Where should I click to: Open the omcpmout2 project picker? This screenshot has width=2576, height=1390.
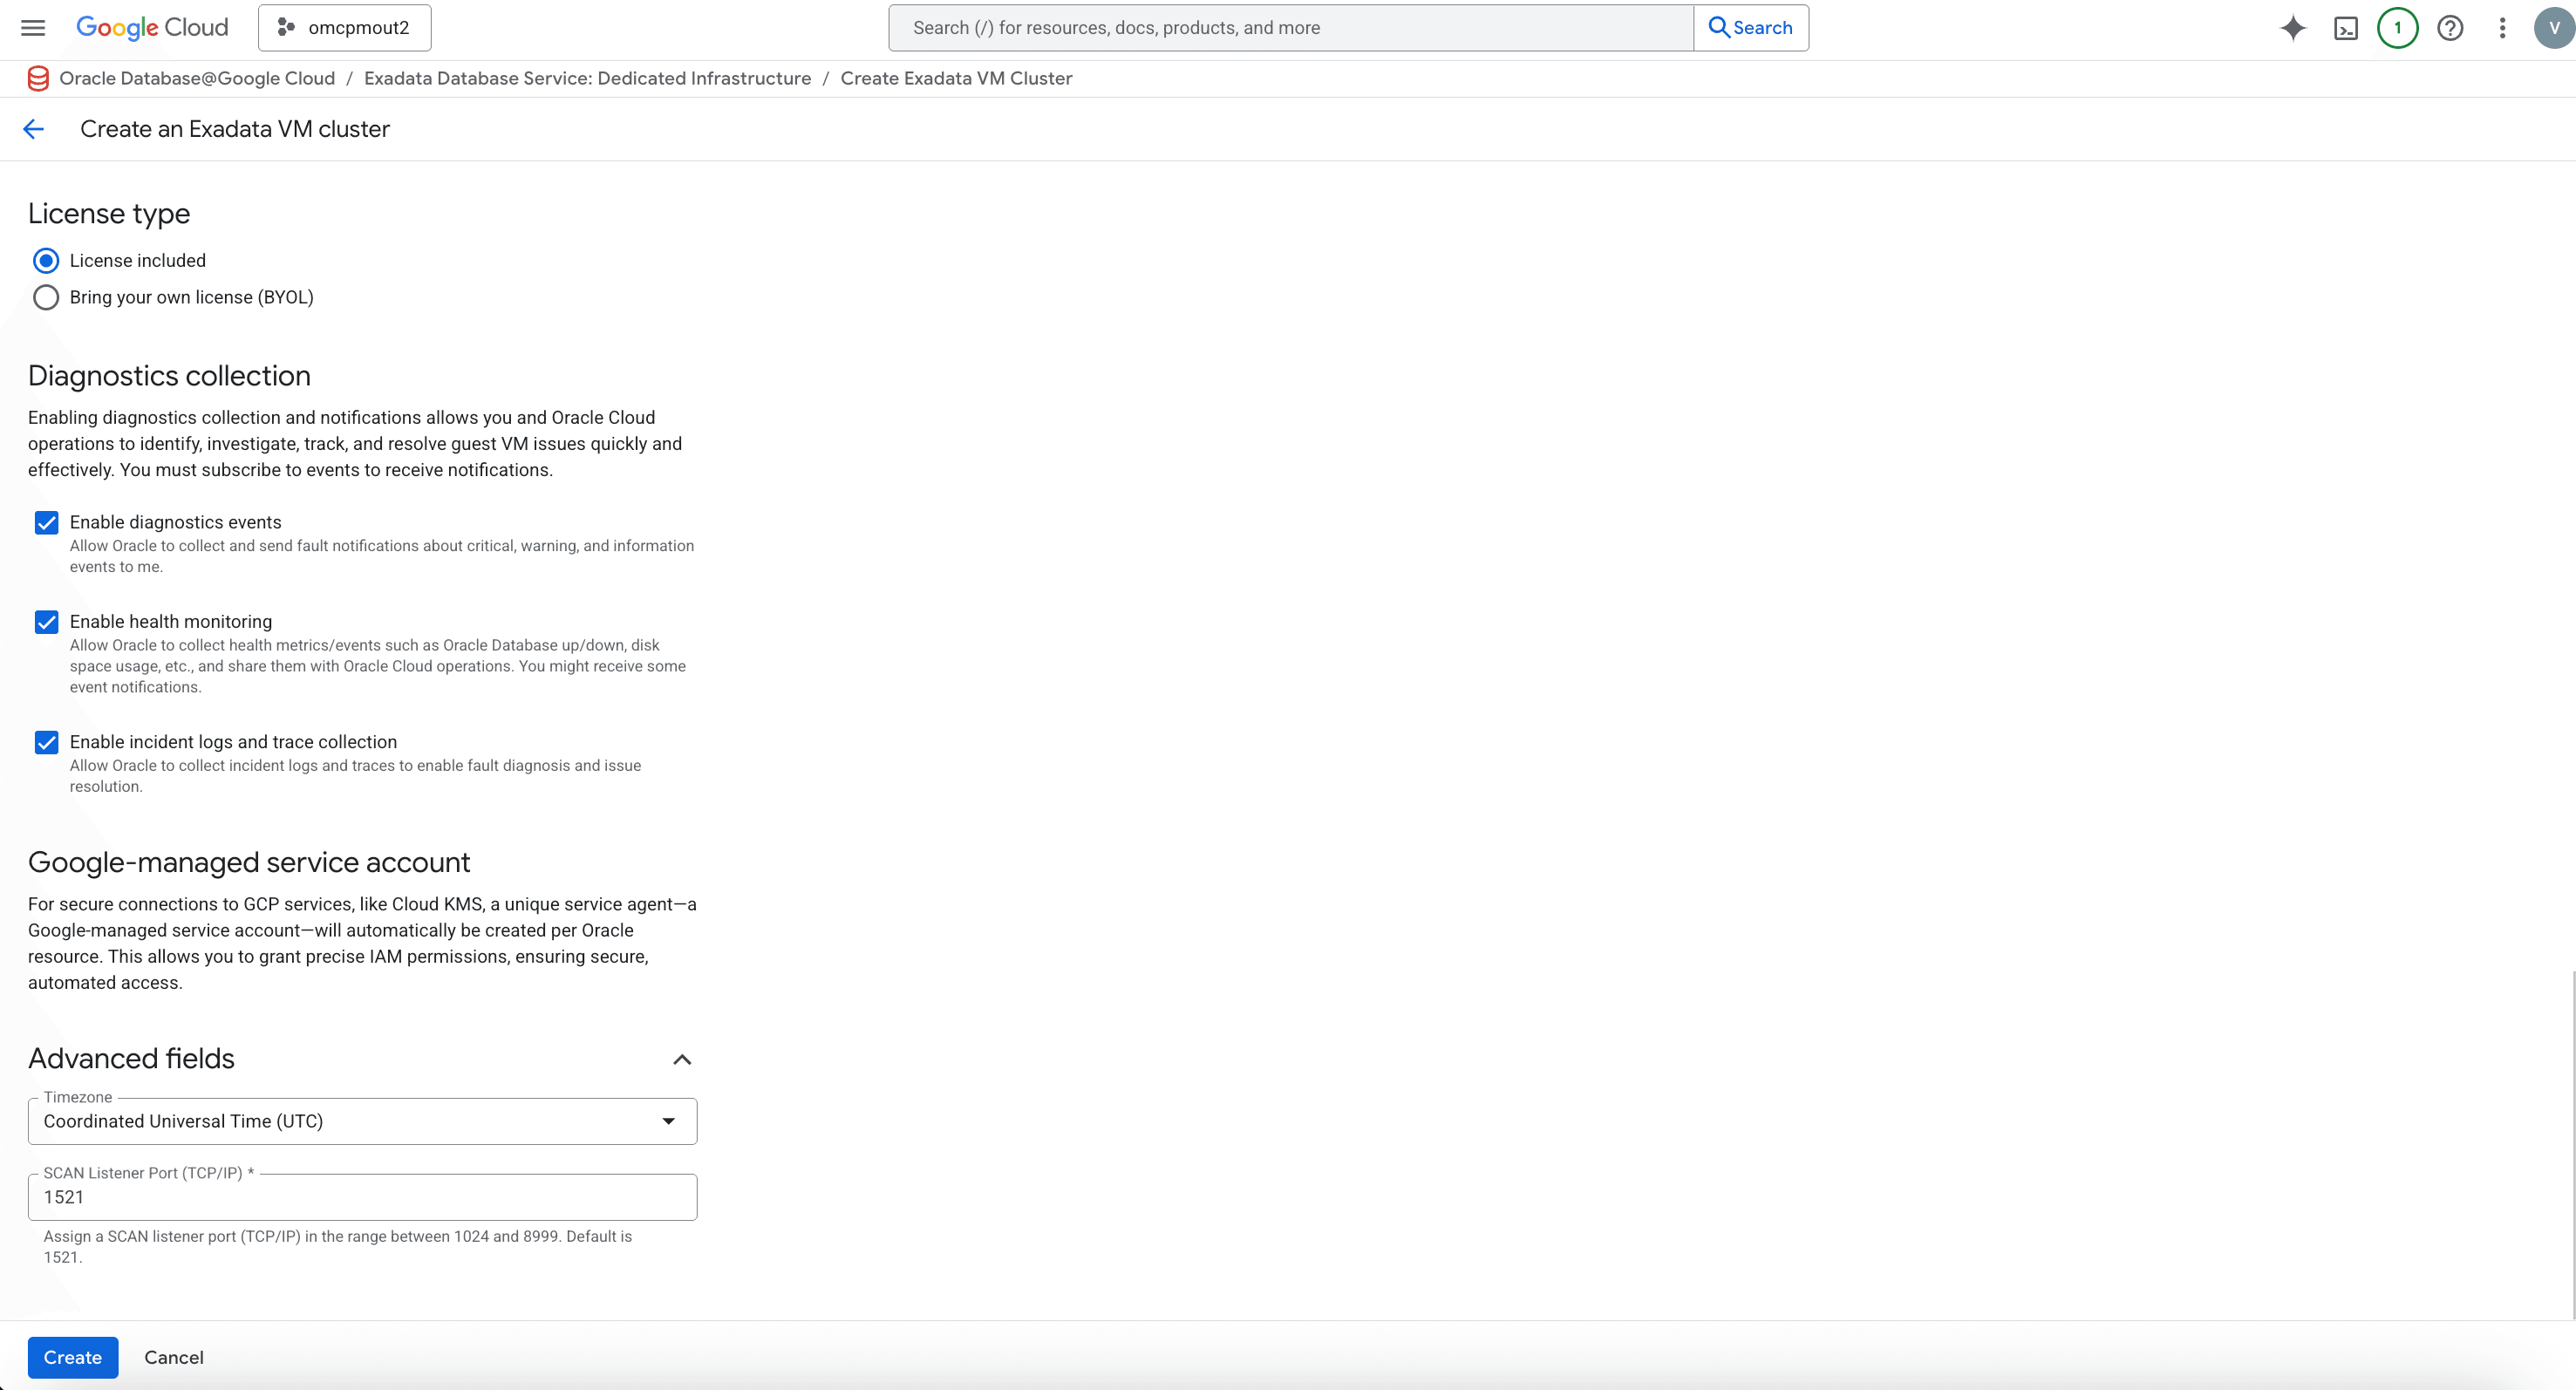[343, 27]
